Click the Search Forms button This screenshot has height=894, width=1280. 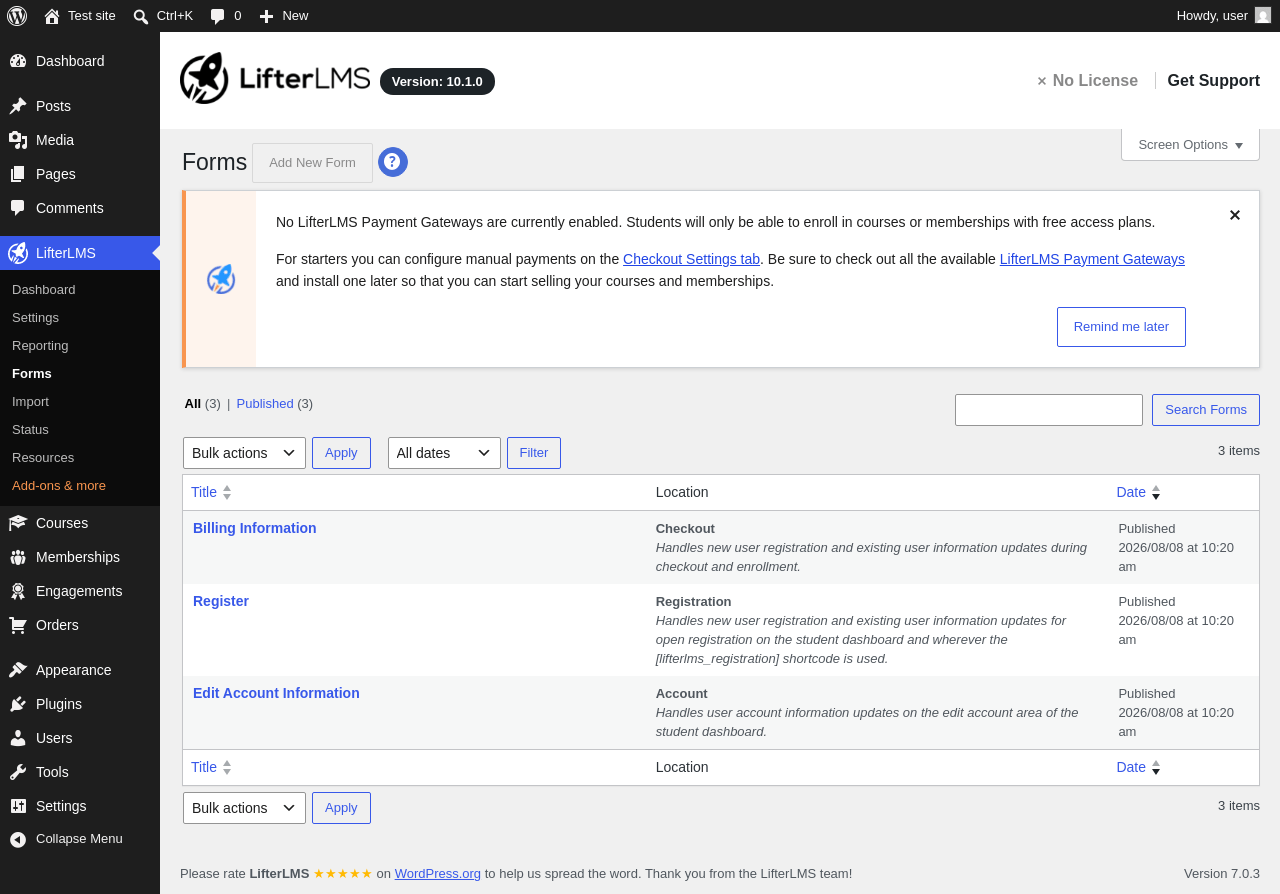pyautogui.click(x=1206, y=410)
